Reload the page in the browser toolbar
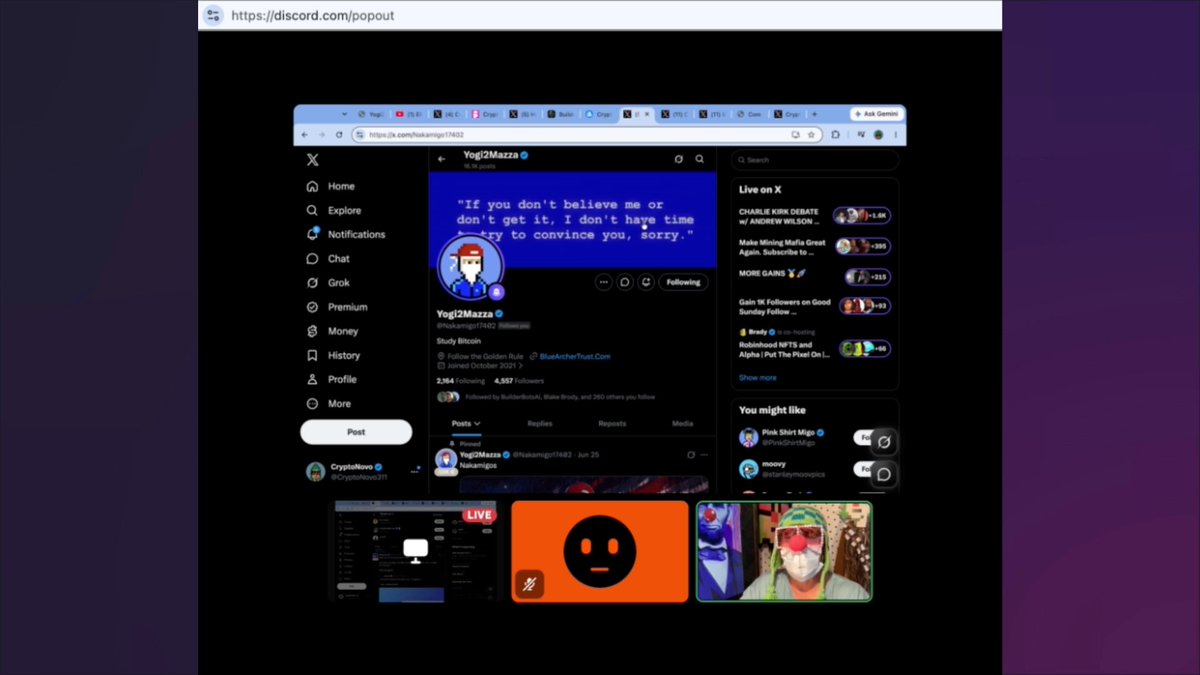This screenshot has height=675, width=1200. [x=339, y=135]
